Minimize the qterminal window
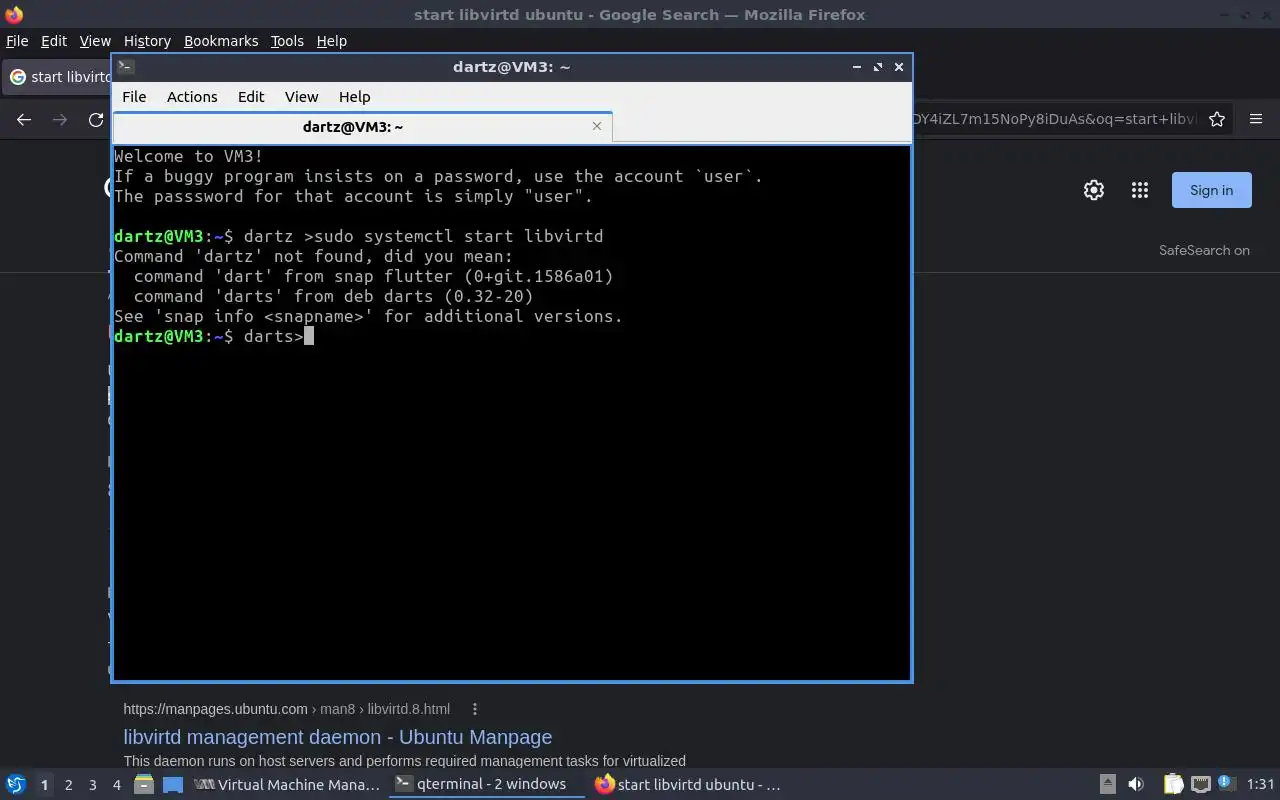1280x800 pixels. point(856,67)
